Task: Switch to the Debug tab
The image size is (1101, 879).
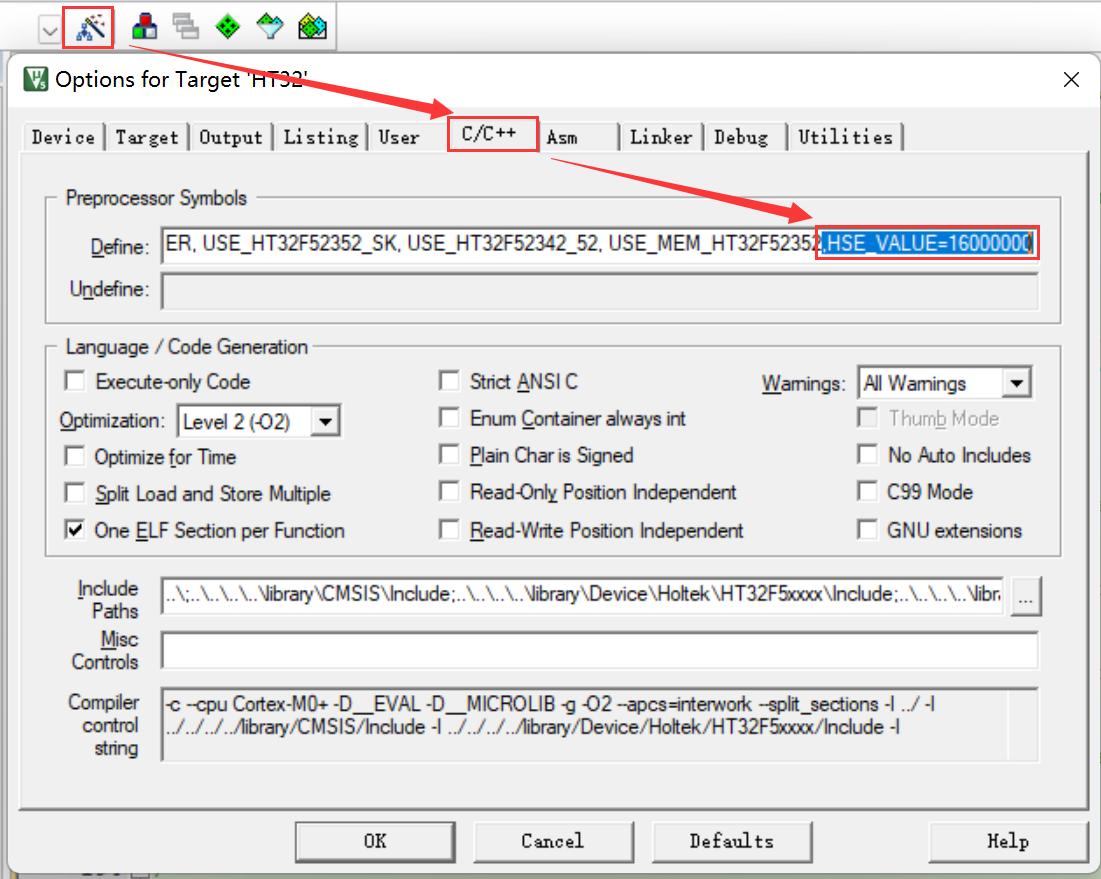Action: point(741,138)
